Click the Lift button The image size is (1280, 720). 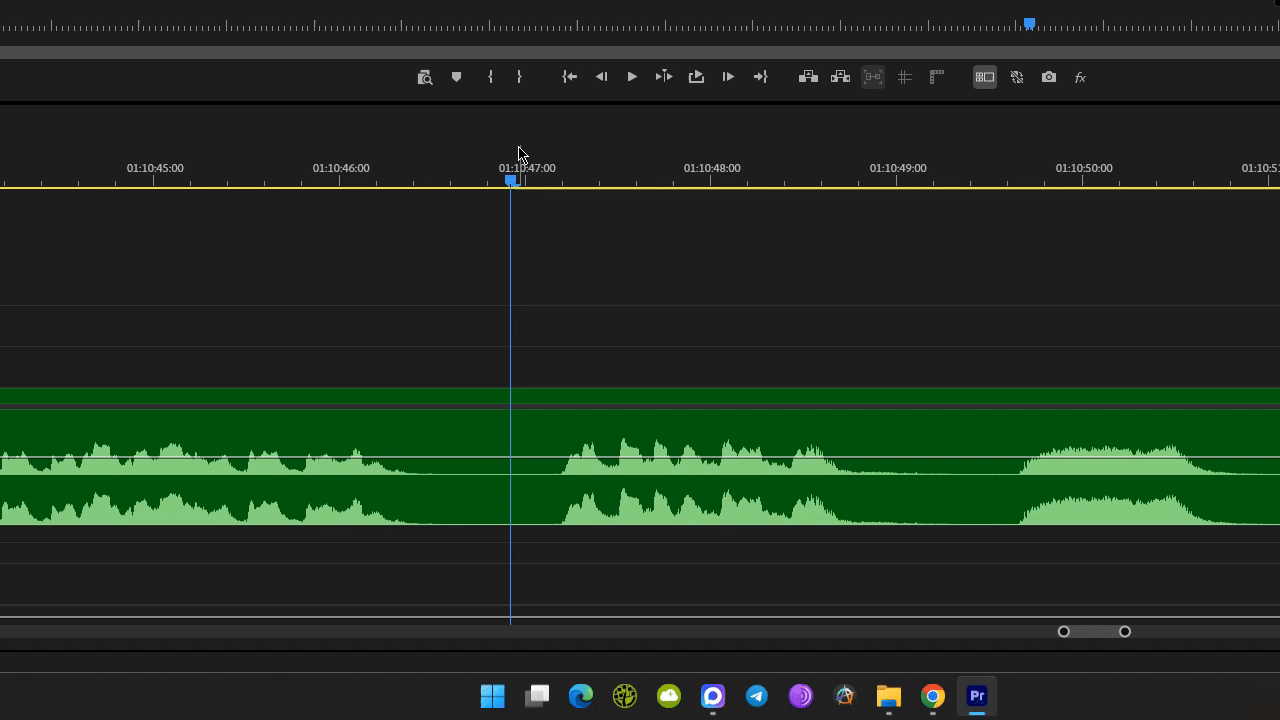point(808,77)
